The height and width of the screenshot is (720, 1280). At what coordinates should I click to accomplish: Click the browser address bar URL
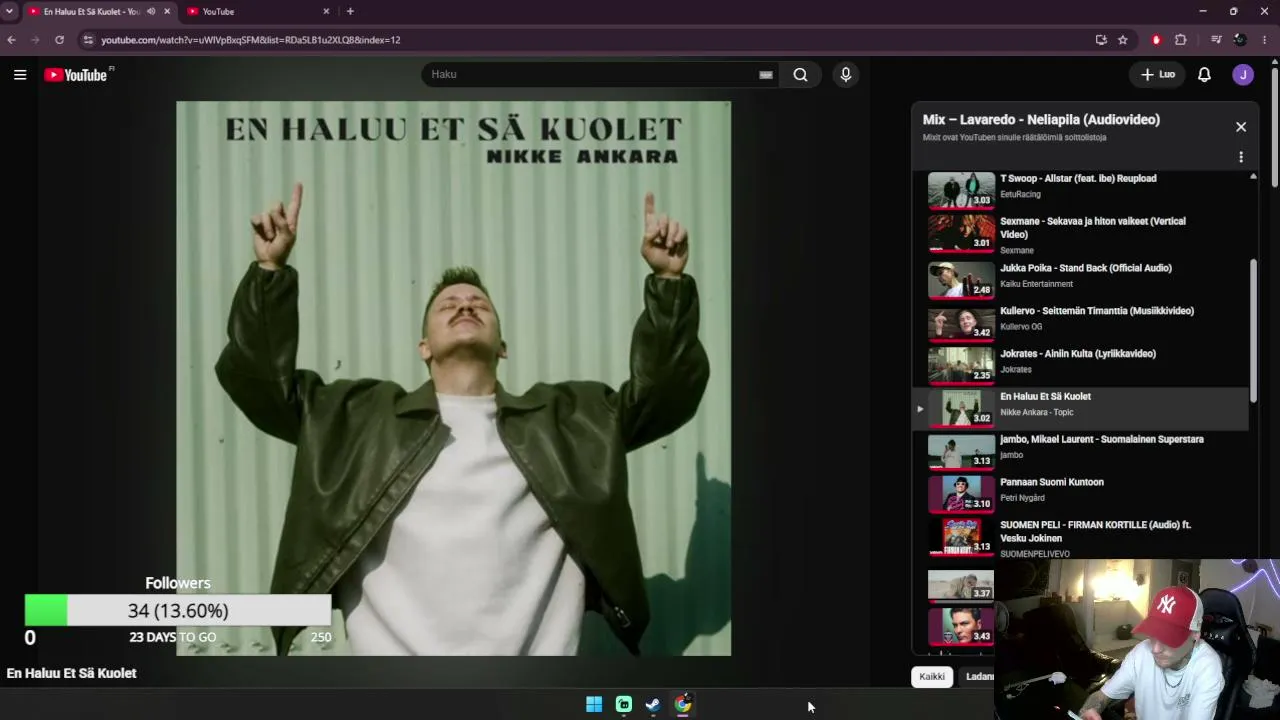tap(250, 40)
